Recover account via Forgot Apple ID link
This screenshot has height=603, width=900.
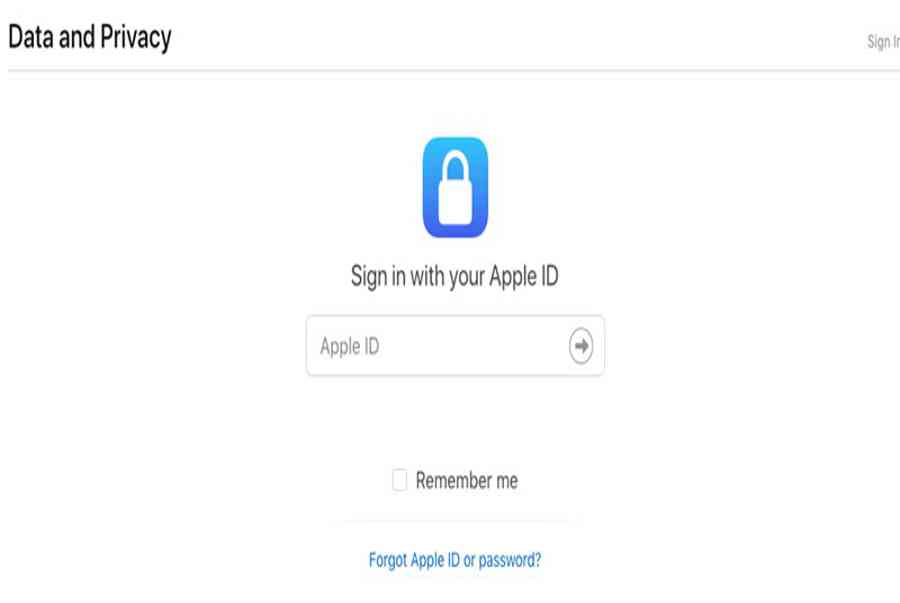pos(455,559)
